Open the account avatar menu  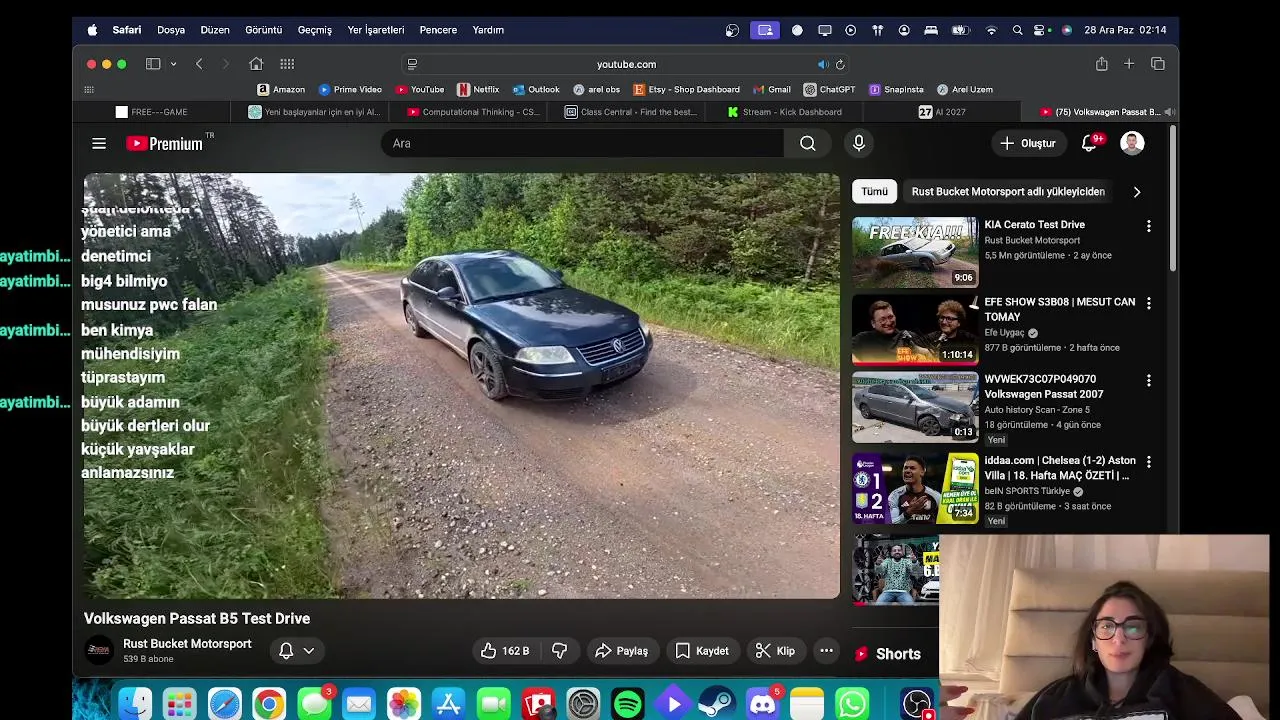(1132, 143)
